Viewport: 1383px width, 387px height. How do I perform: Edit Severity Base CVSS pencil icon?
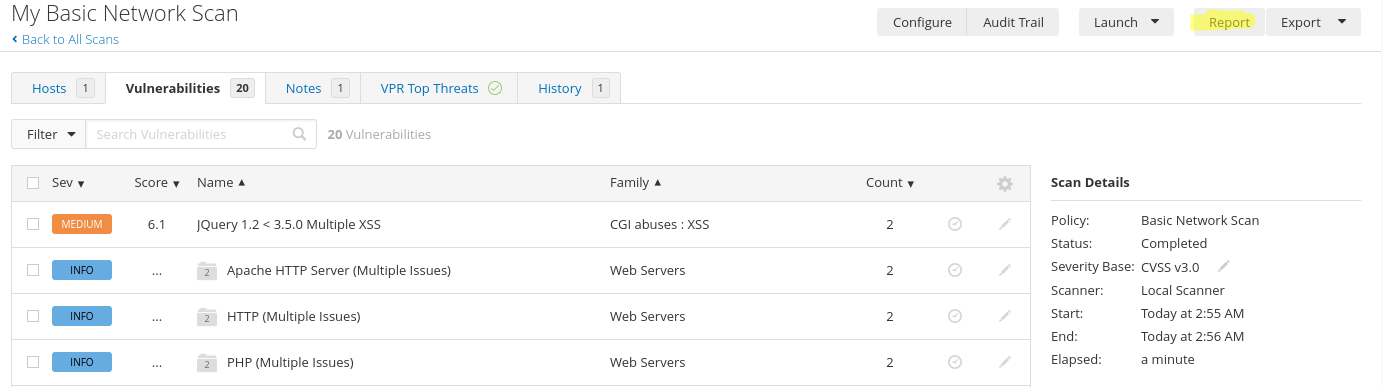click(1223, 266)
